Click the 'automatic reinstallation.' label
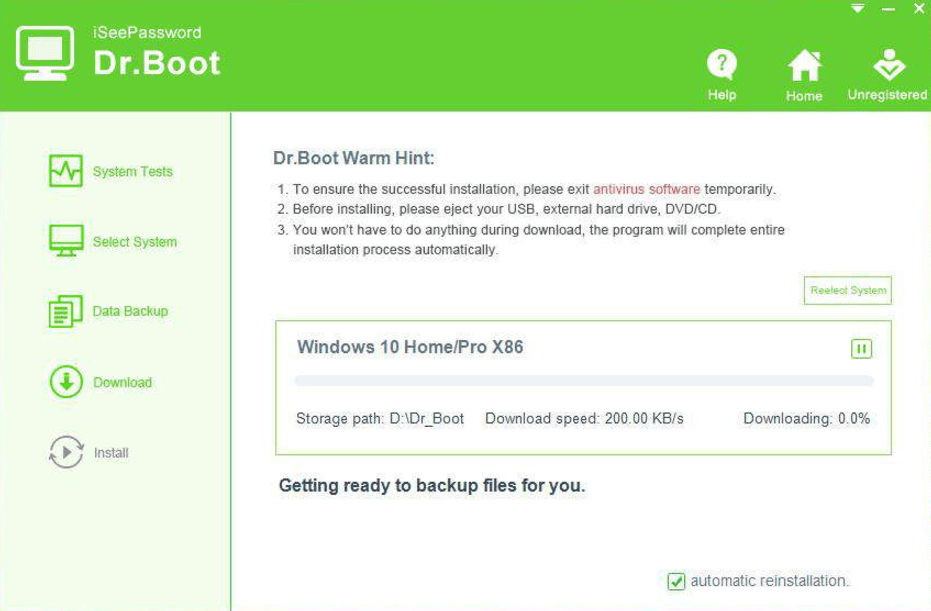Image resolution: width=931 pixels, height=611 pixels. tap(770, 581)
